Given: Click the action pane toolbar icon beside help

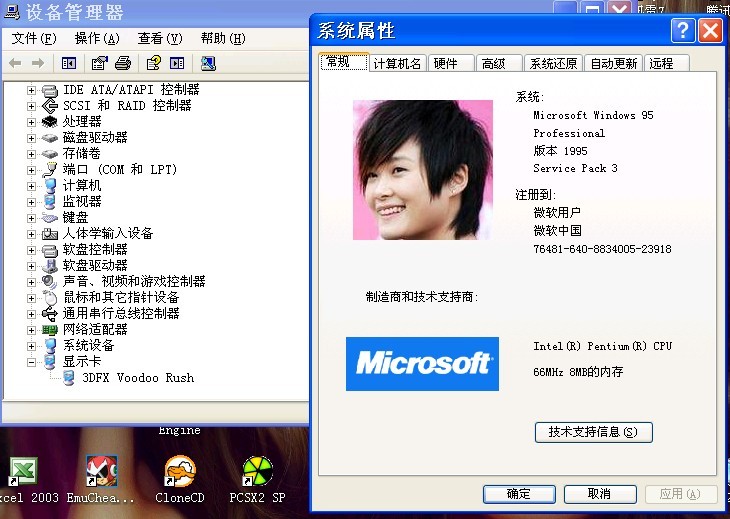Looking at the screenshot, I should 177,63.
